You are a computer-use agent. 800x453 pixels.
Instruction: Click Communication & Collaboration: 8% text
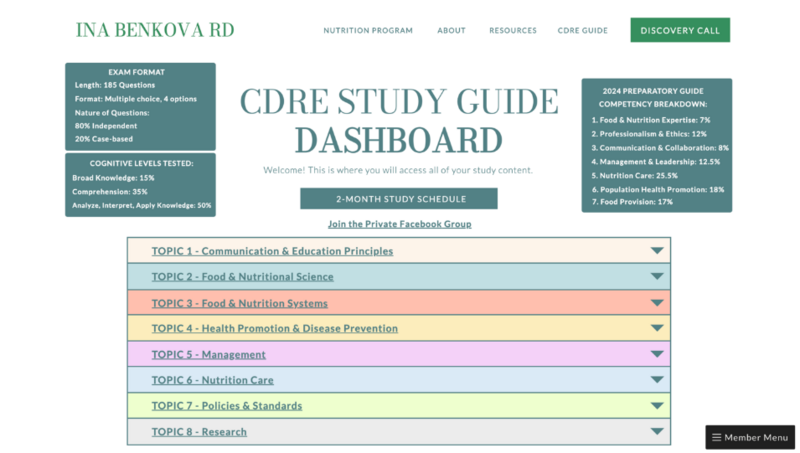[x=660, y=147]
